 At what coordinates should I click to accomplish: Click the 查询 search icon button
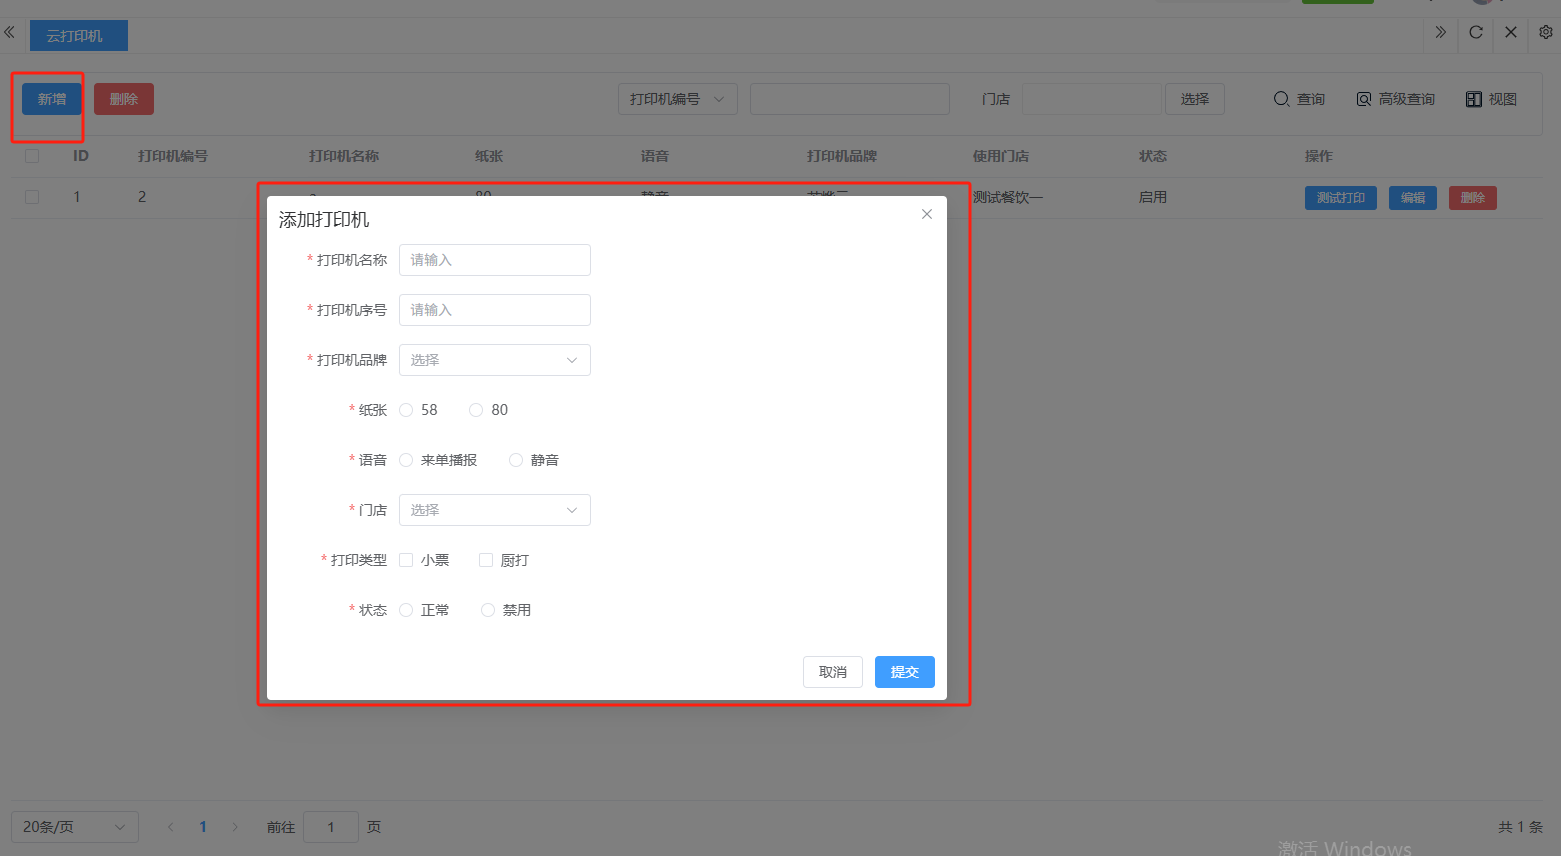click(1298, 99)
